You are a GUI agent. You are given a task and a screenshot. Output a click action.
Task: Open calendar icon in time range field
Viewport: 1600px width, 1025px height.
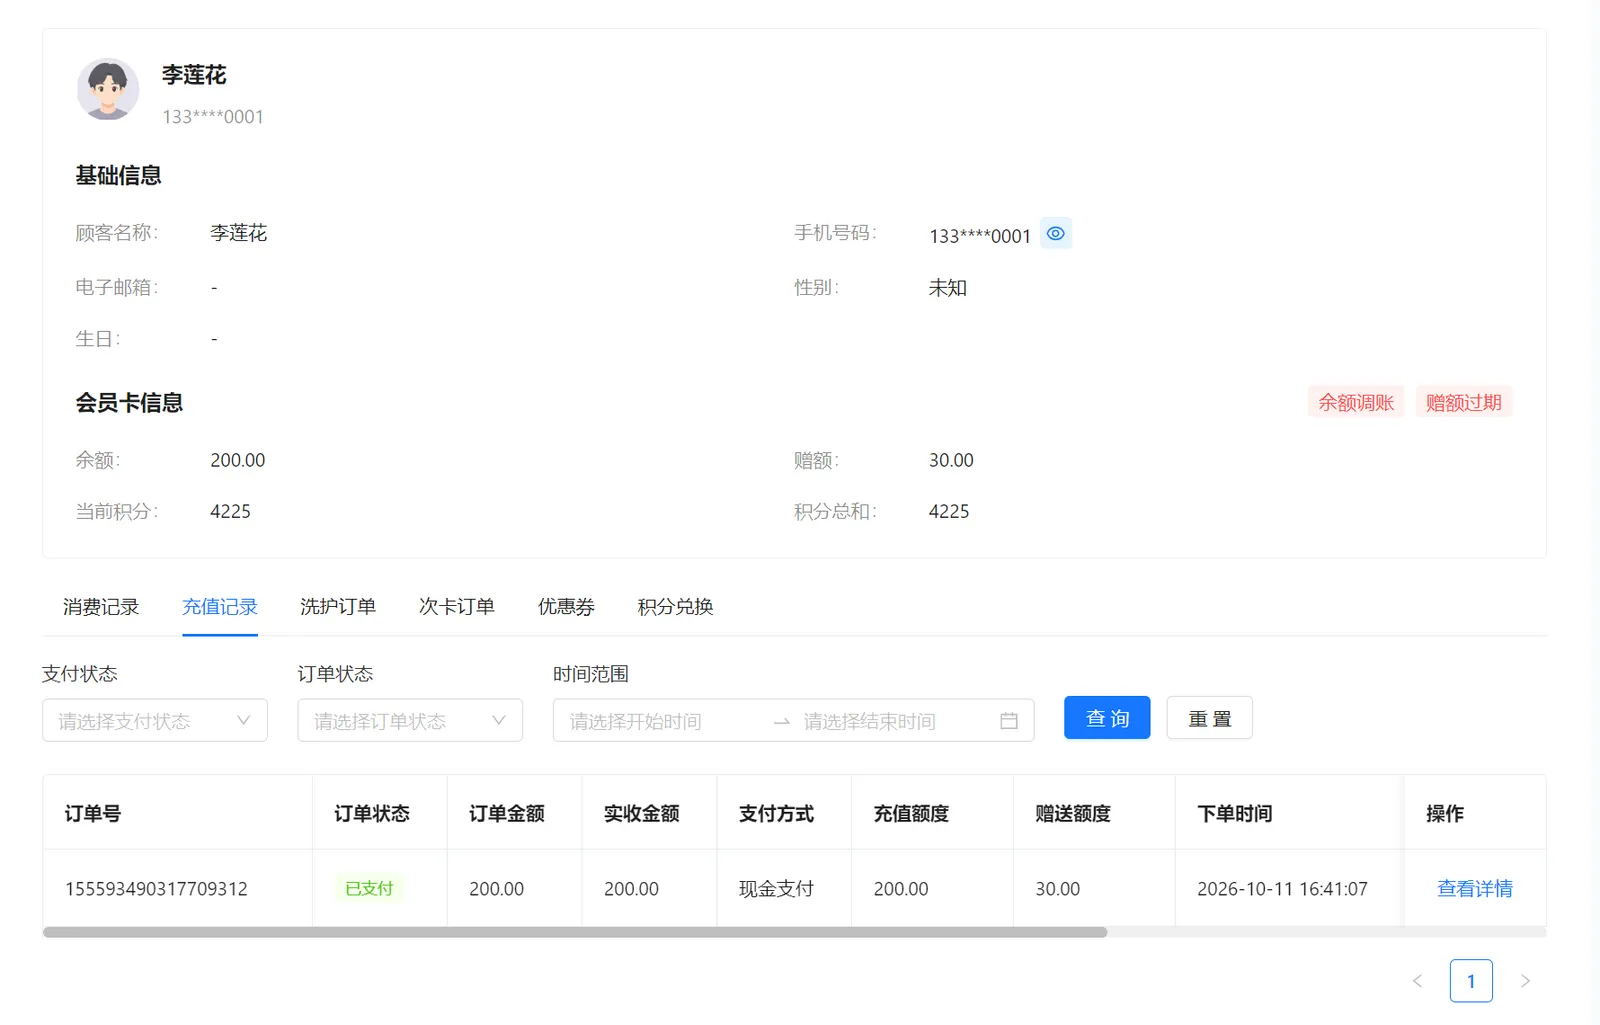pos(1009,721)
